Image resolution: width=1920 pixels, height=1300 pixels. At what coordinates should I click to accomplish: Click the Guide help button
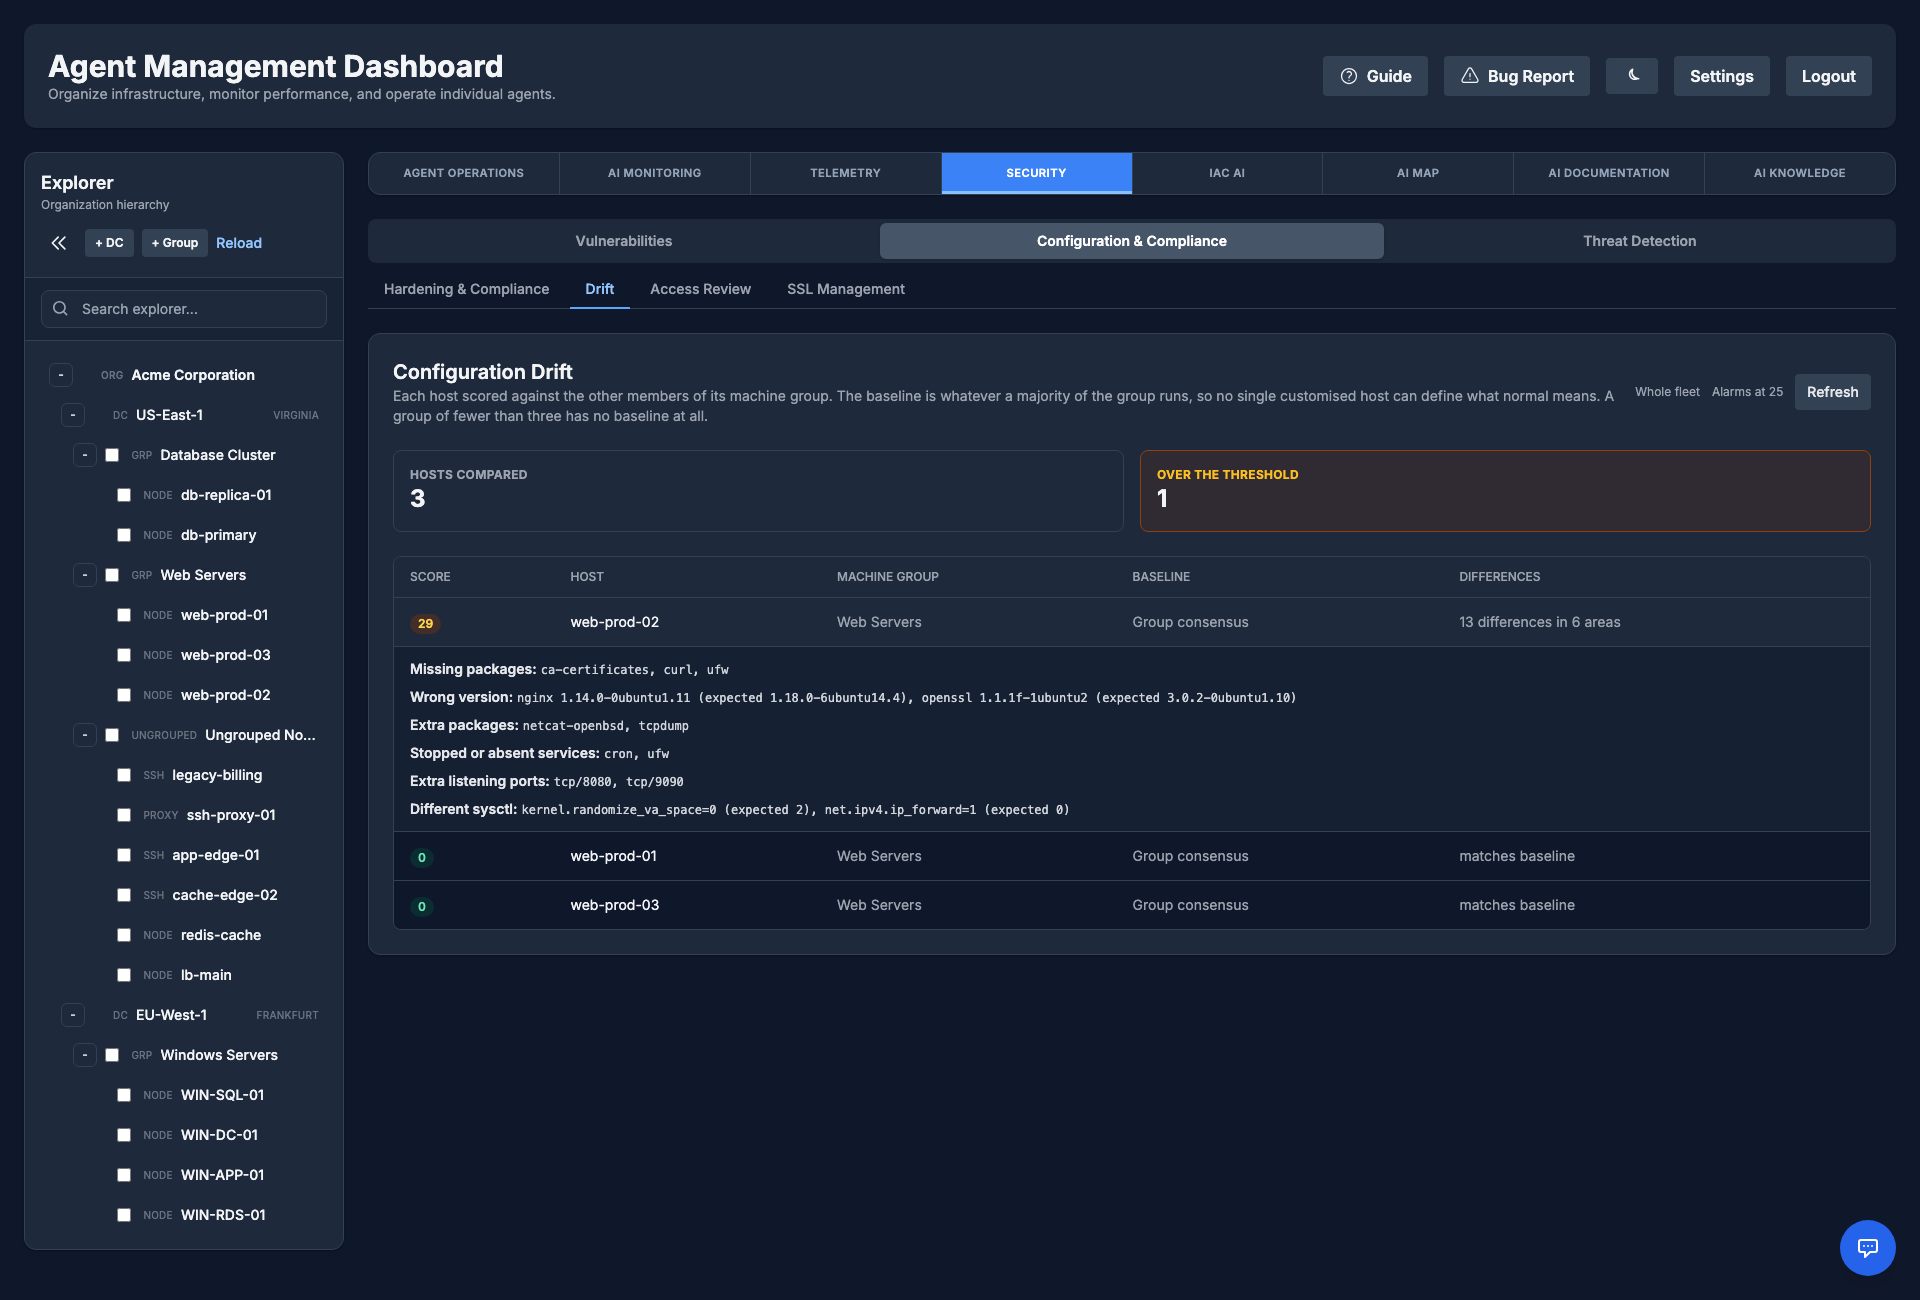click(x=1375, y=76)
